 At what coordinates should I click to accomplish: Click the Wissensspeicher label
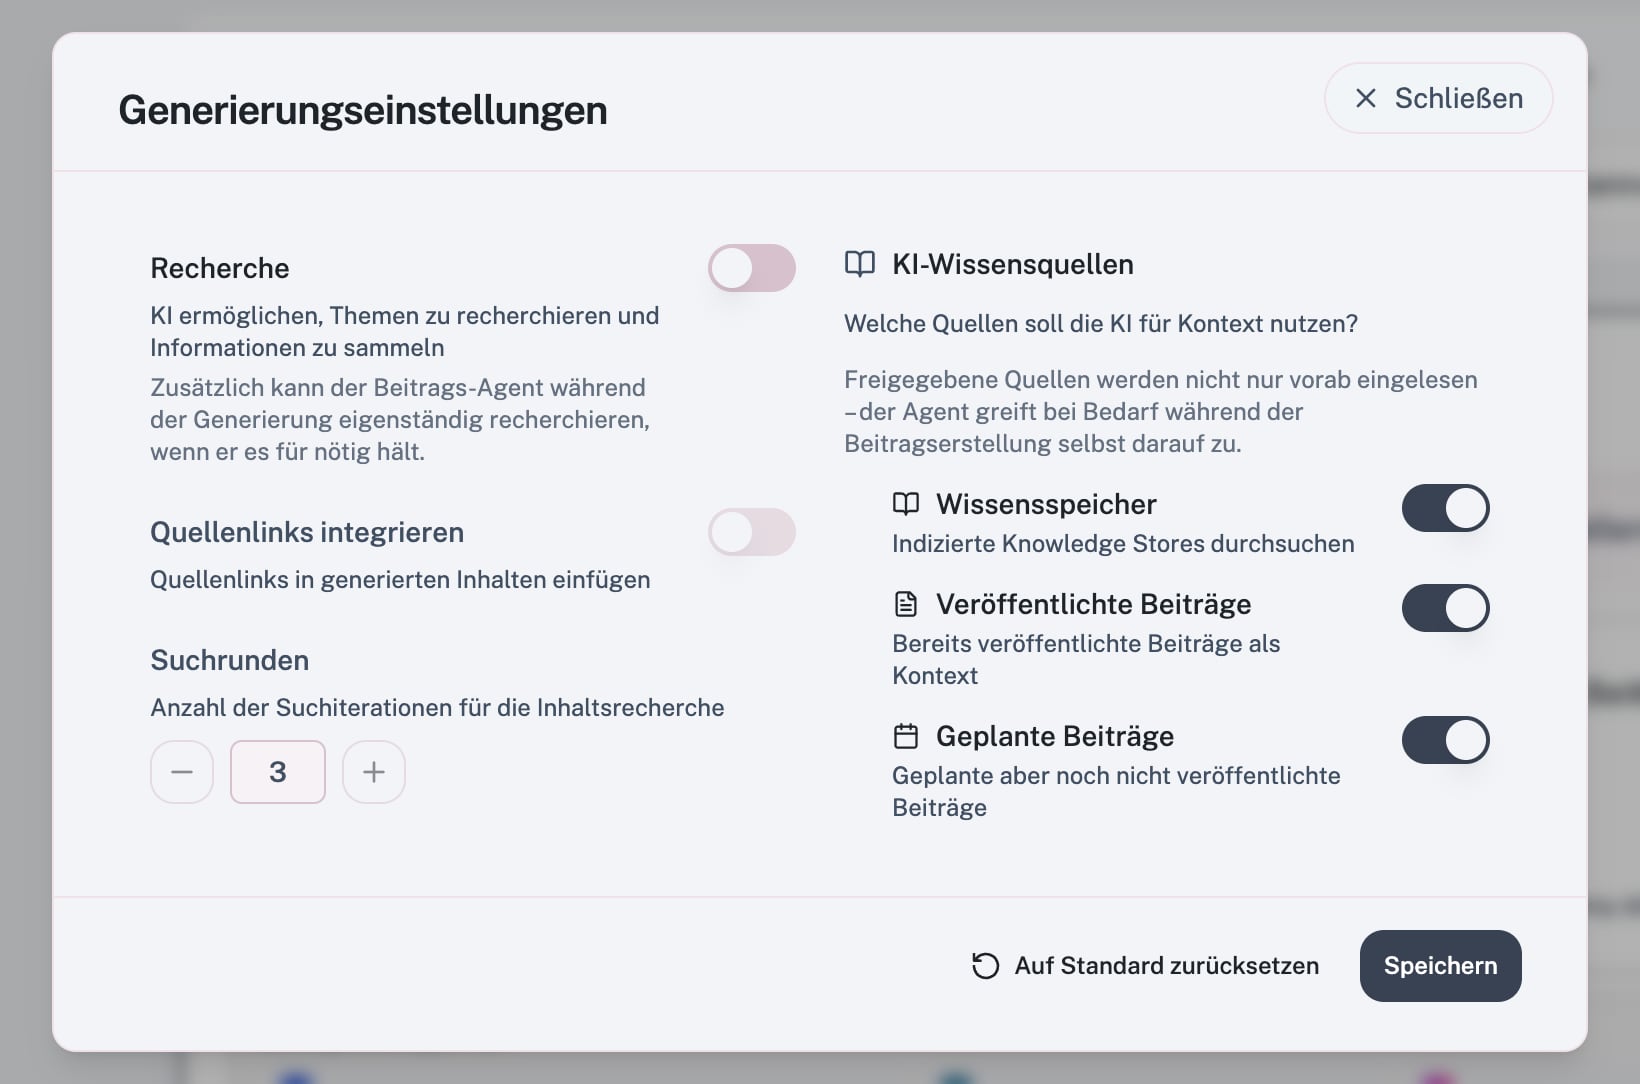click(x=1046, y=504)
